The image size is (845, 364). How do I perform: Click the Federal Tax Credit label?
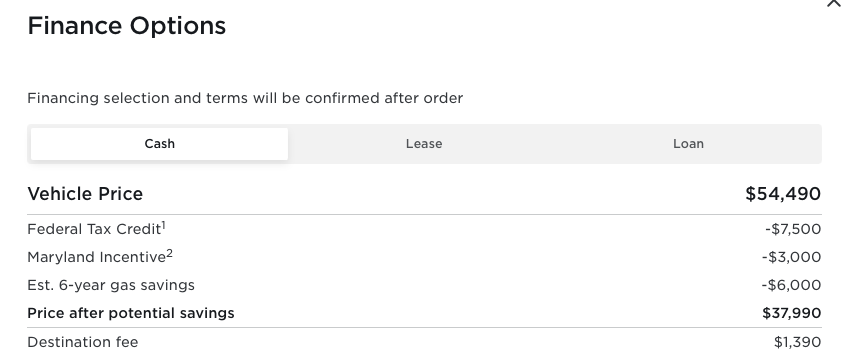click(94, 229)
